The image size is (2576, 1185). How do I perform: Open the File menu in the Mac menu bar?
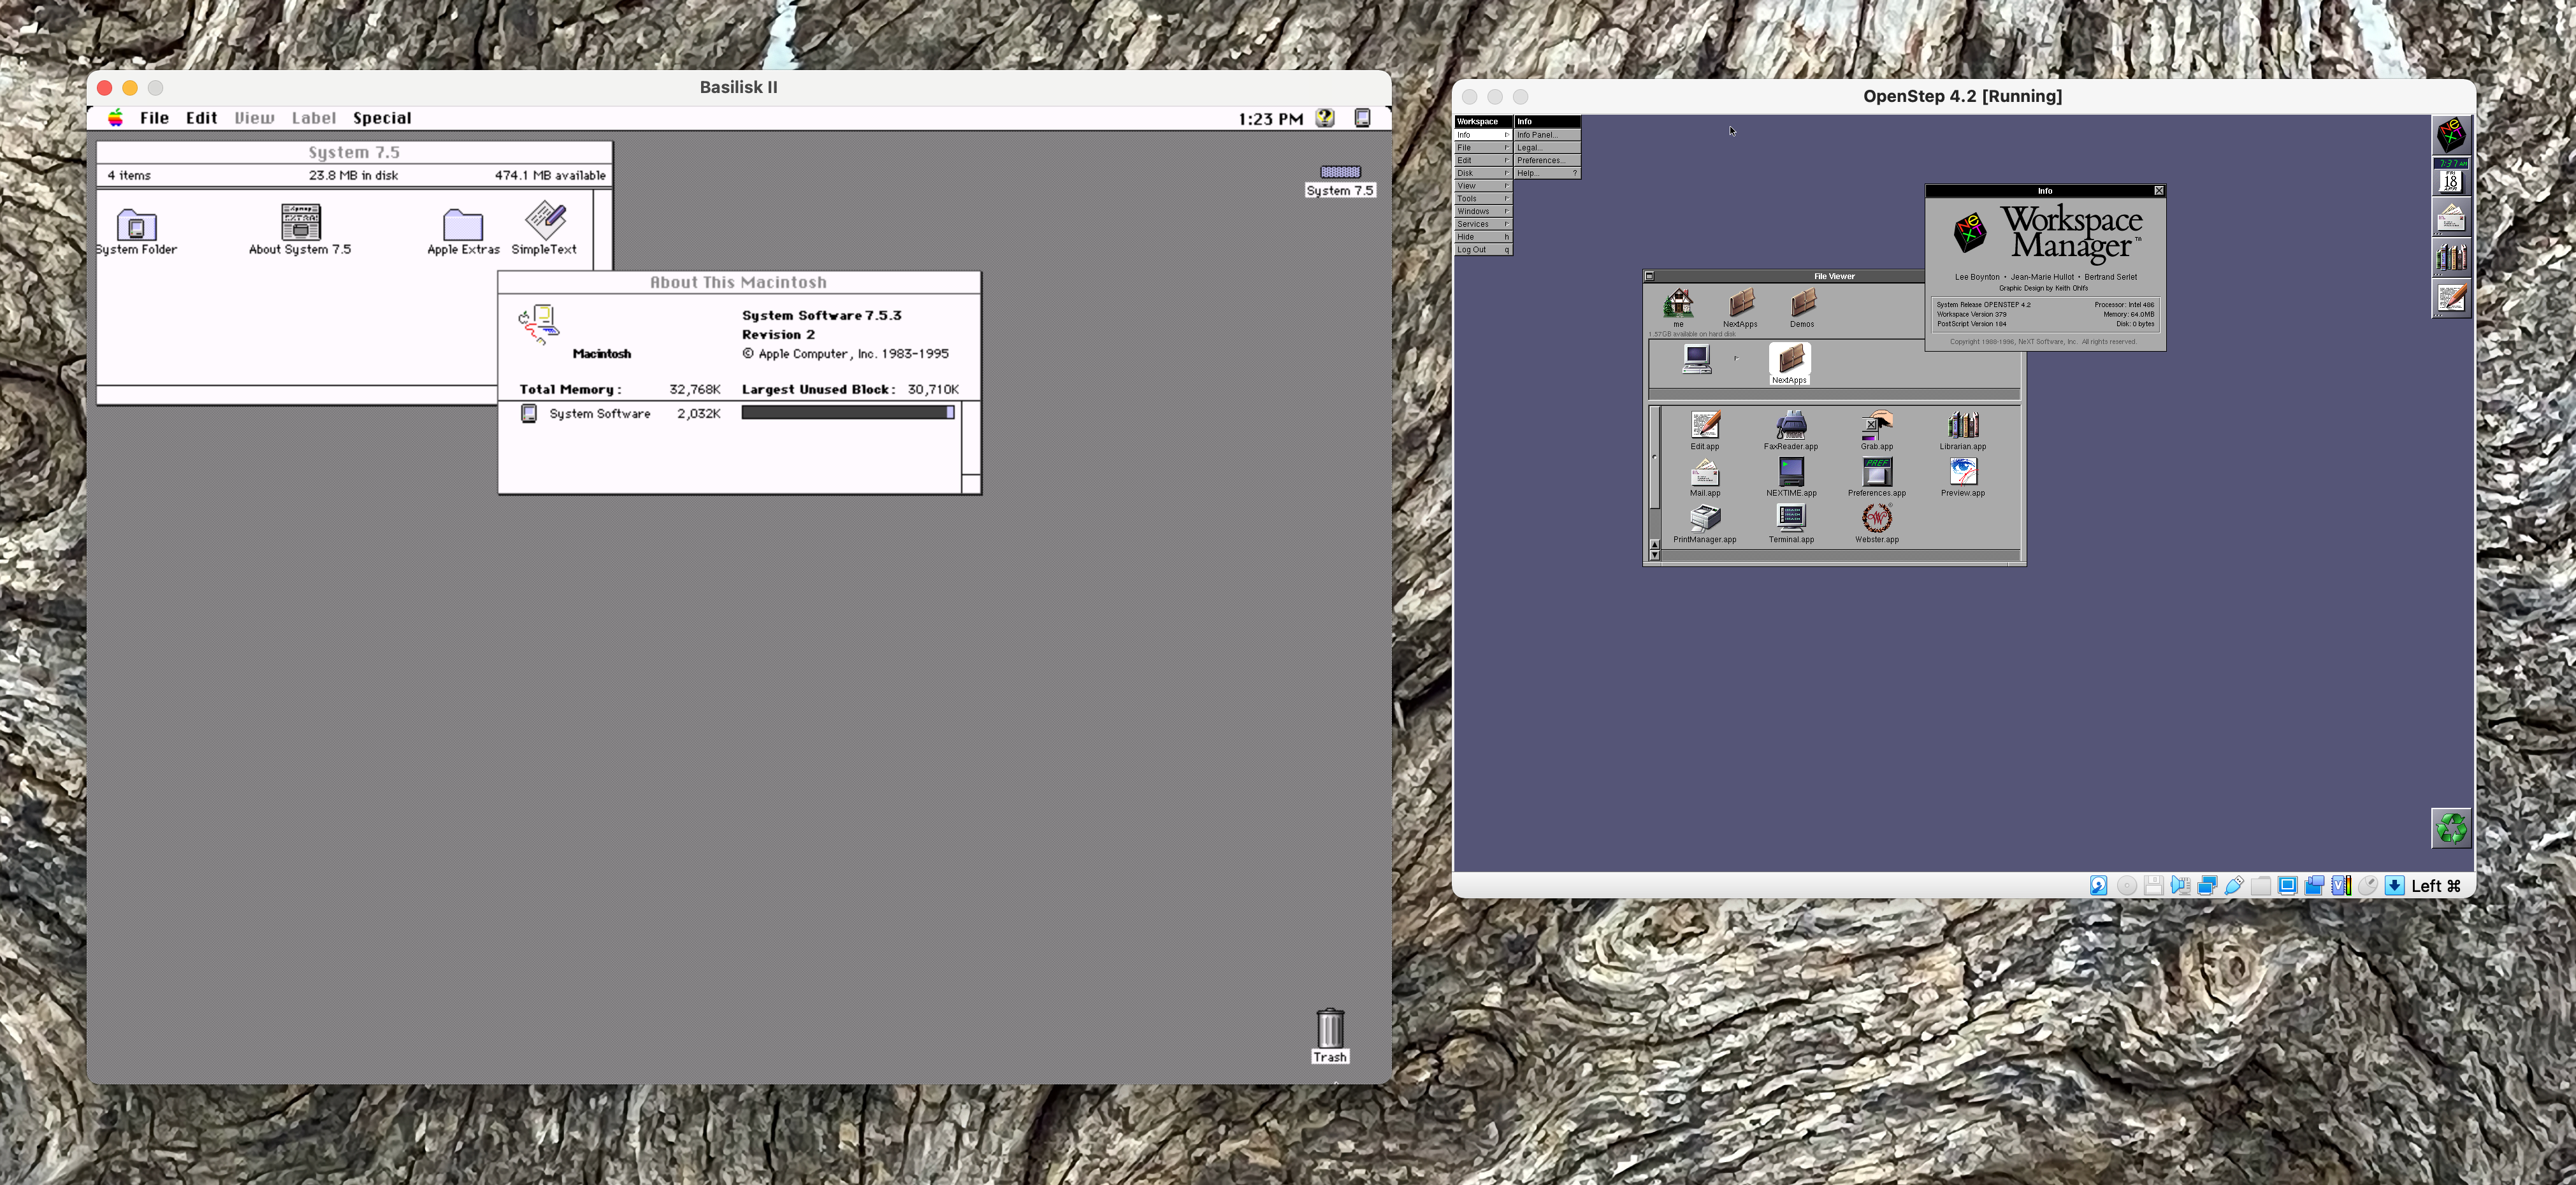[154, 118]
